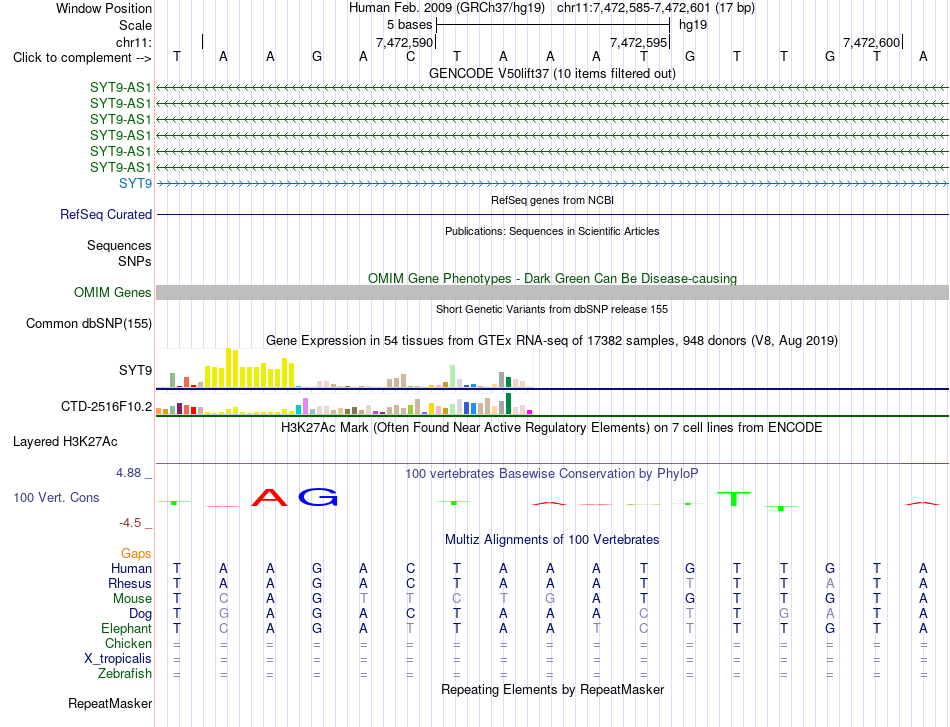Click the 7,472,600 position marker
This screenshot has width=950, height=727.
872,42
